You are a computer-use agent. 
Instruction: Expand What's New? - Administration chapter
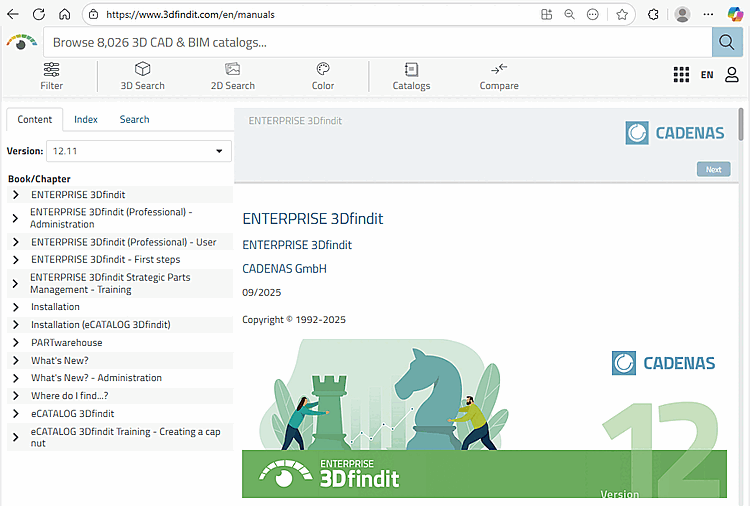(x=16, y=378)
